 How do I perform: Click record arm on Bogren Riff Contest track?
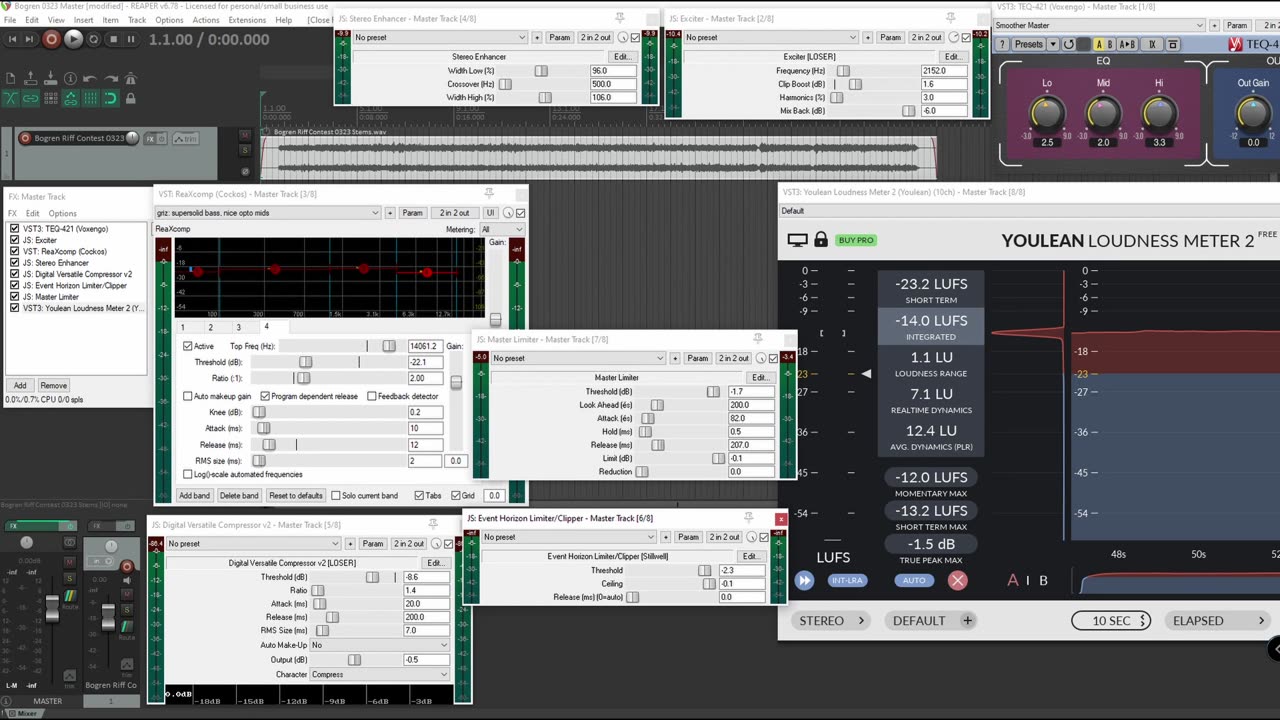pyautogui.click(x=24, y=139)
